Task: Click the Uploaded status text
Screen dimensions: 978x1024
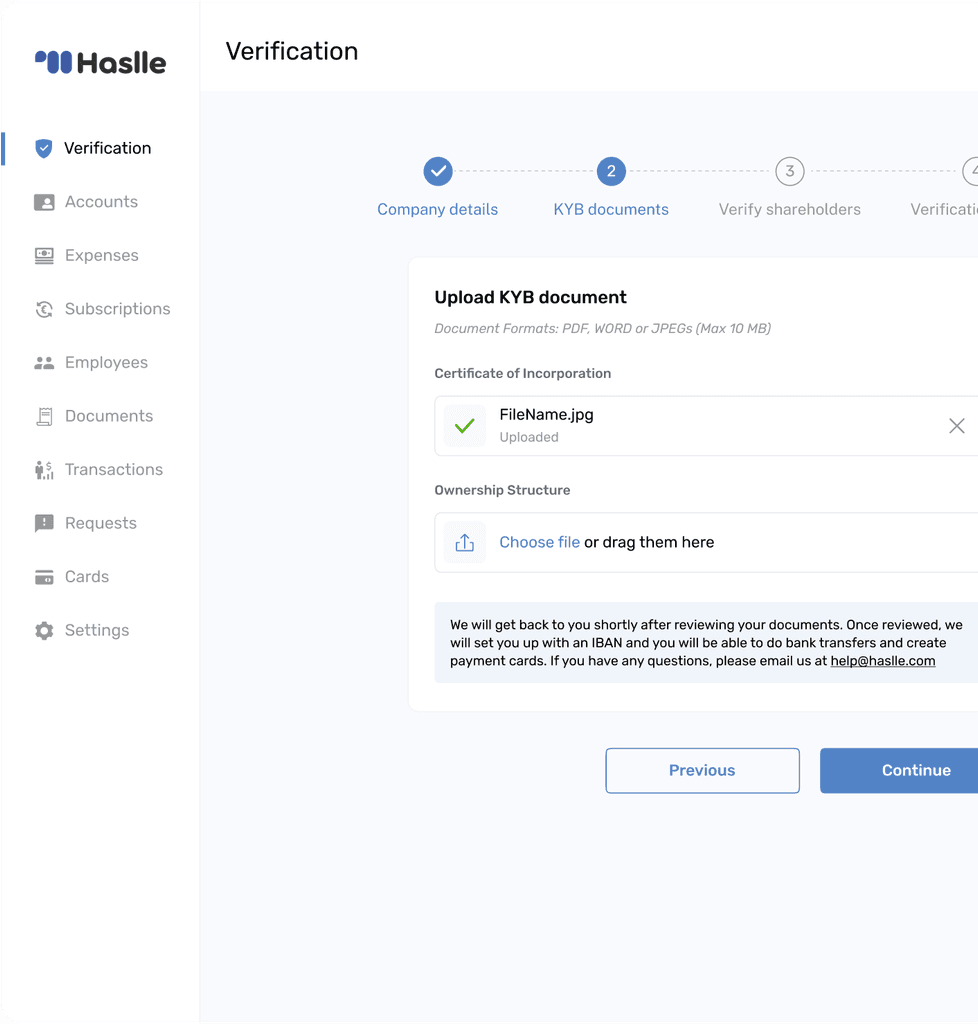Action: click(x=529, y=437)
